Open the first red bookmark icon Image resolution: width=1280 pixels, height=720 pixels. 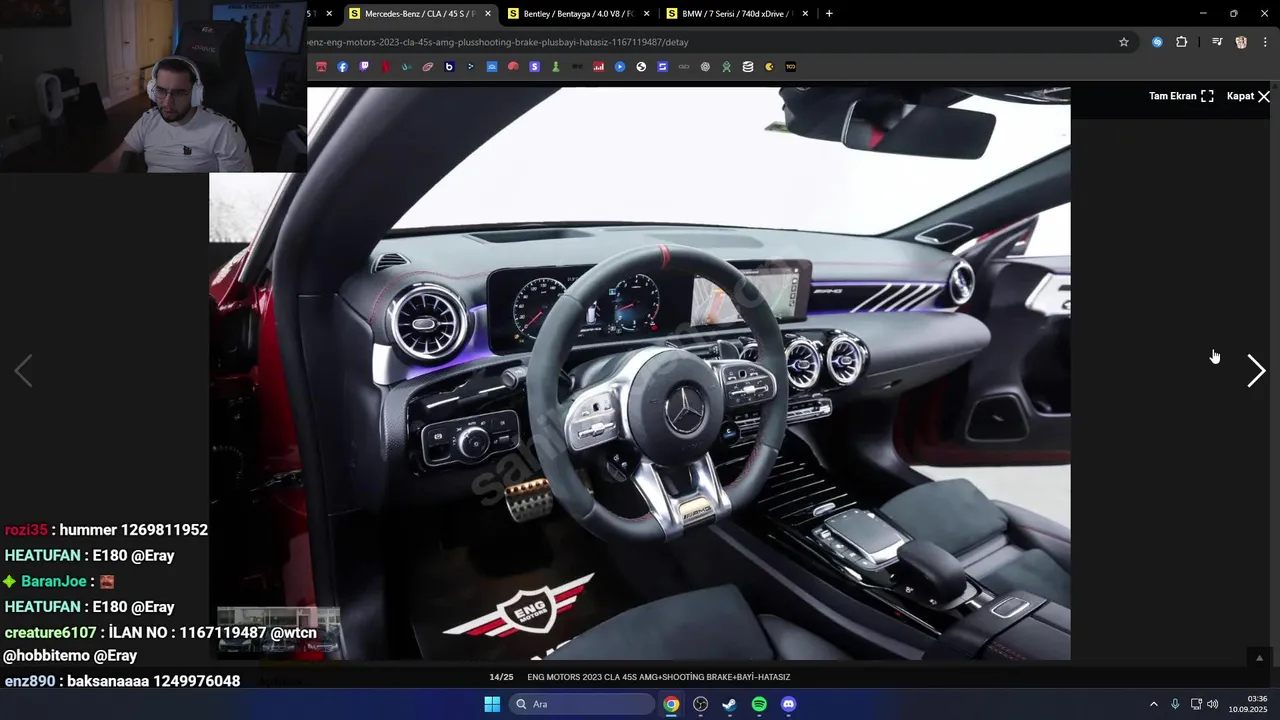point(321,67)
